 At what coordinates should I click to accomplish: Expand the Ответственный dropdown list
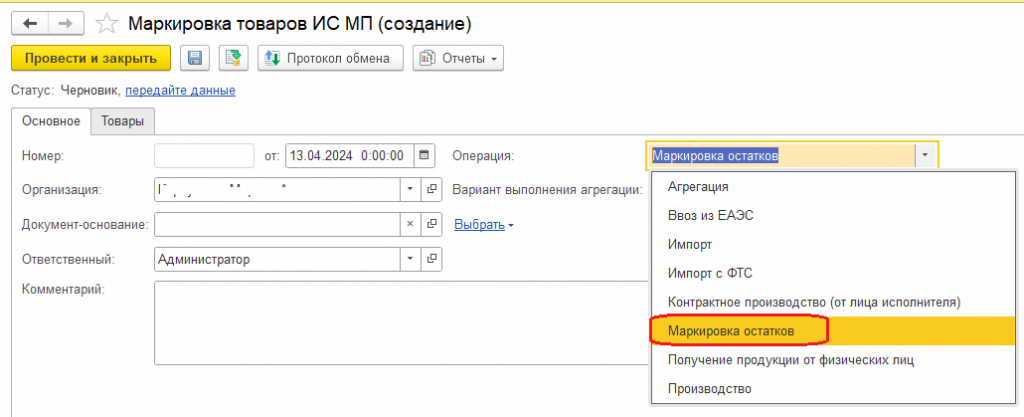pos(410,259)
